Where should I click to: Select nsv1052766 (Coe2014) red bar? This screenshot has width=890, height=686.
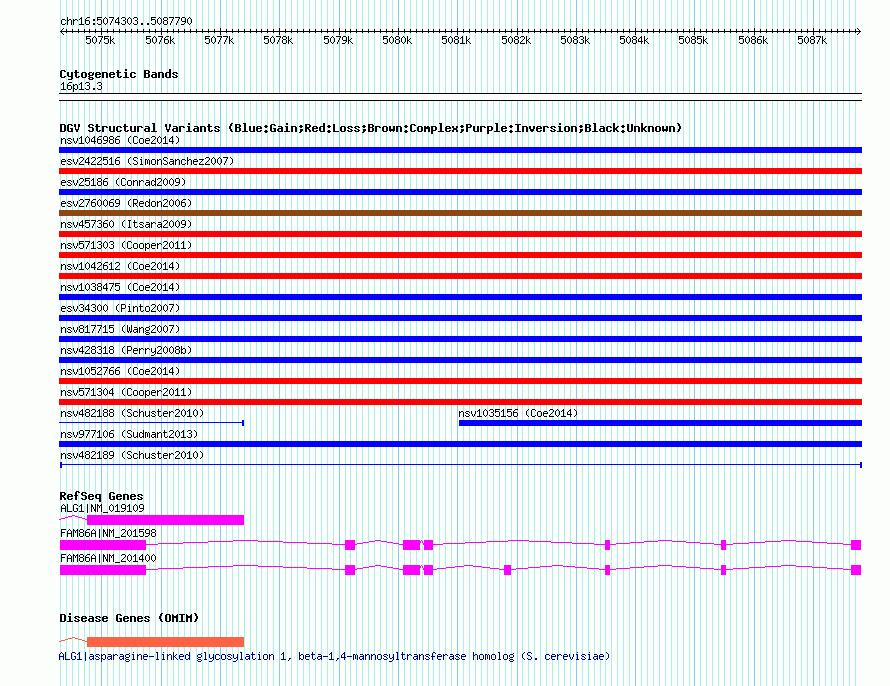[460, 381]
